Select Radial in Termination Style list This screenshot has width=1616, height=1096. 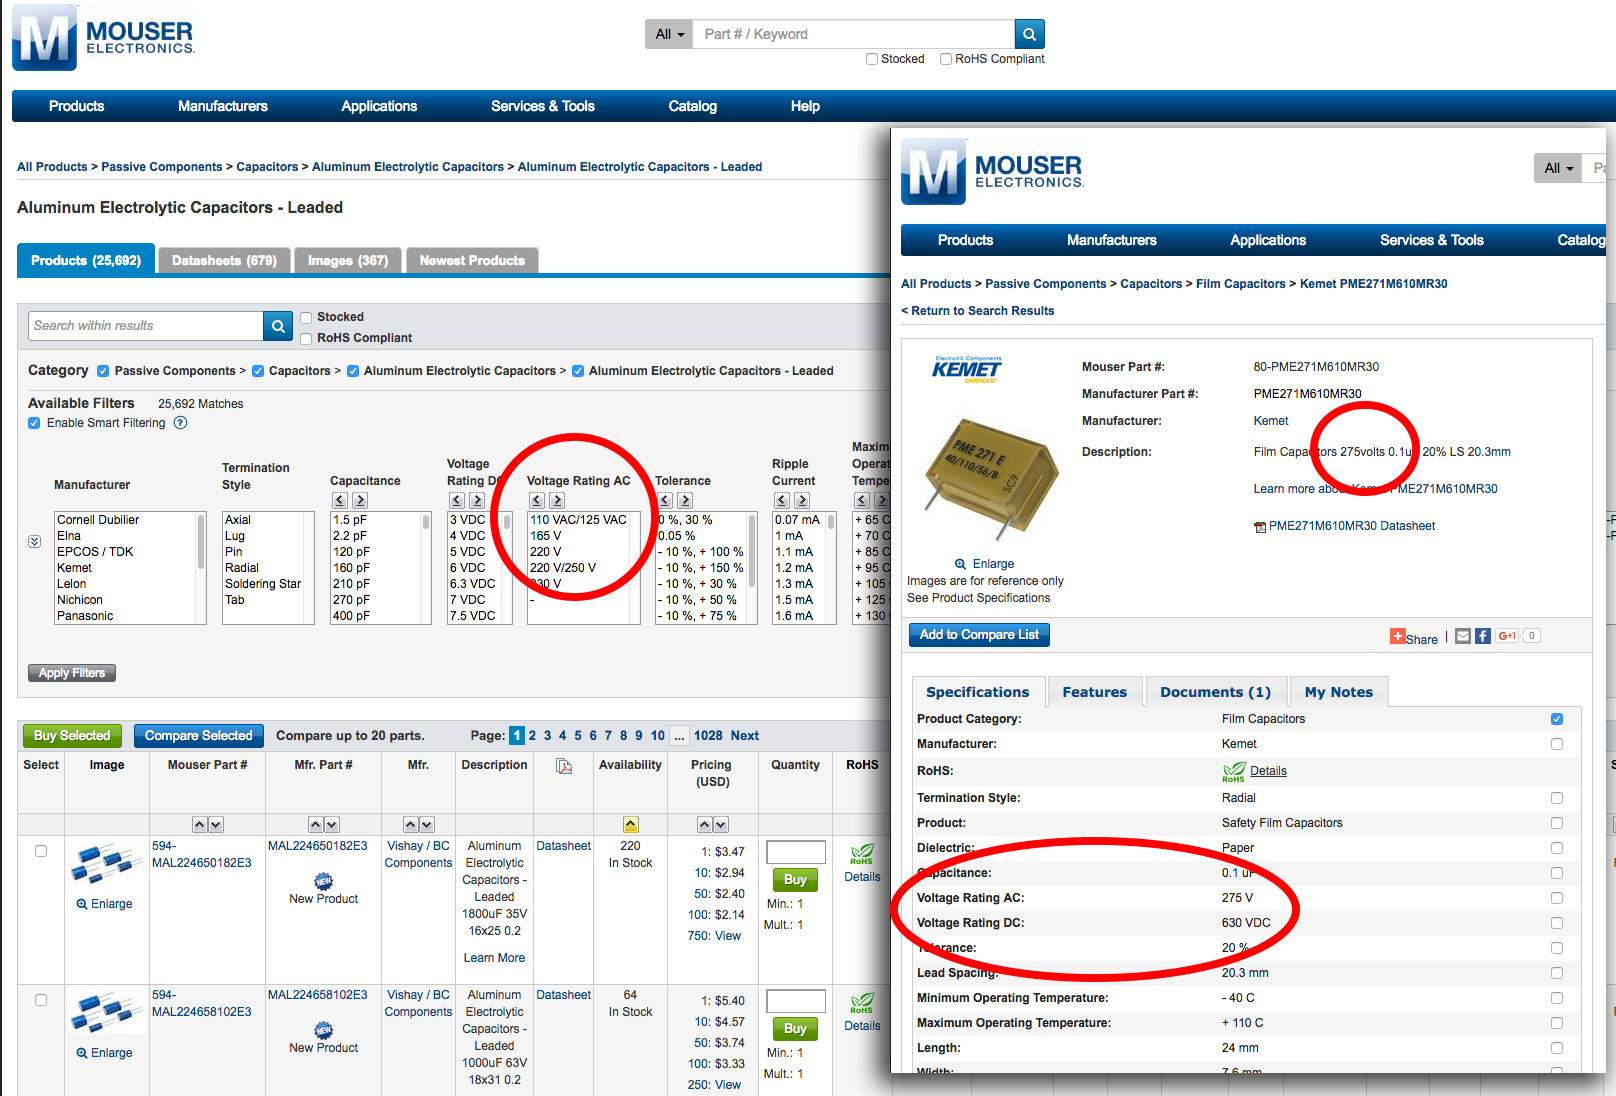pos(242,568)
